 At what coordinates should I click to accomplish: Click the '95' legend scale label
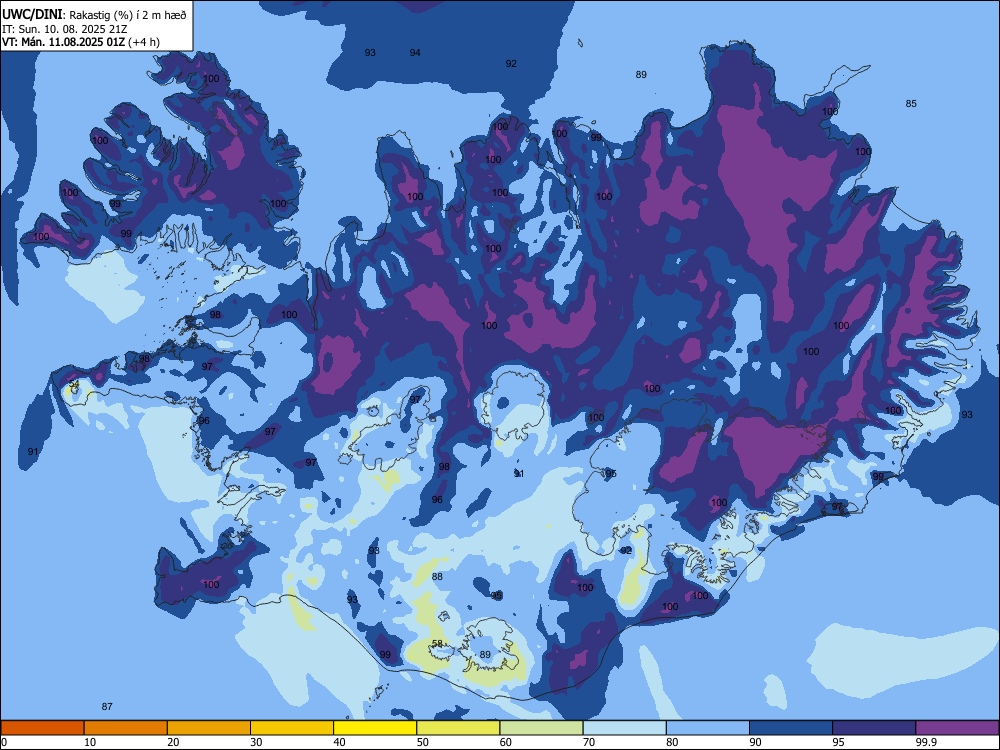(x=838, y=742)
